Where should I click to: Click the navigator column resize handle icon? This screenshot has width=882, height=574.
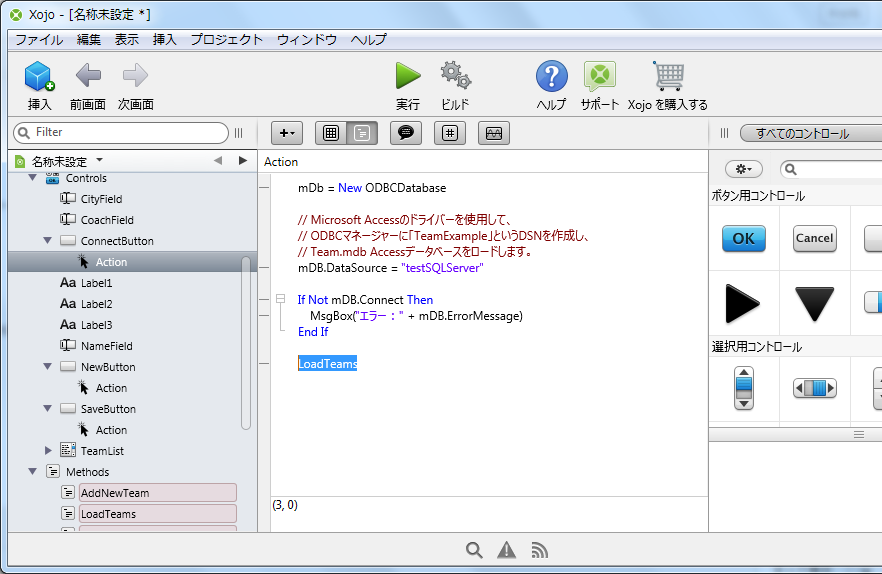click(x=238, y=133)
